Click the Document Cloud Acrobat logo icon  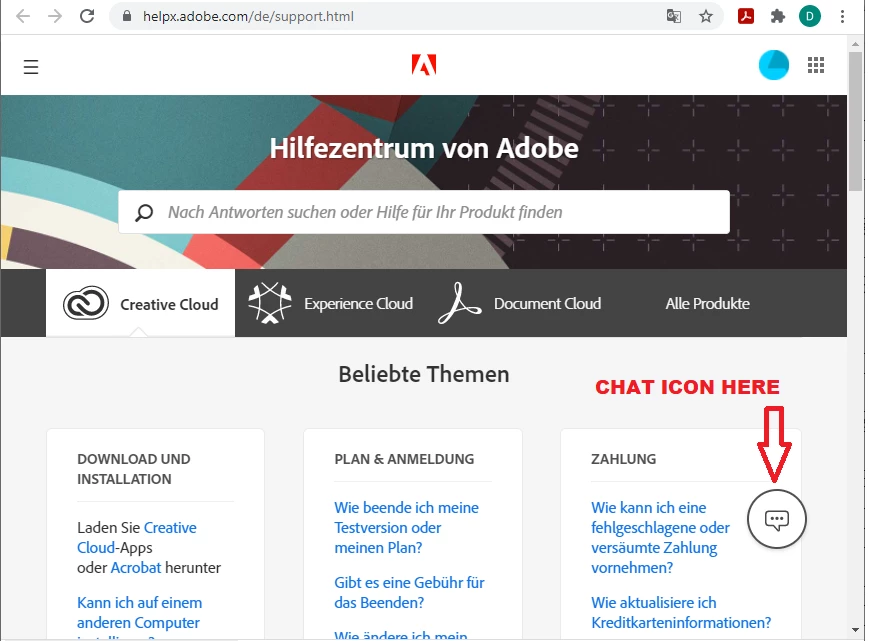(459, 303)
